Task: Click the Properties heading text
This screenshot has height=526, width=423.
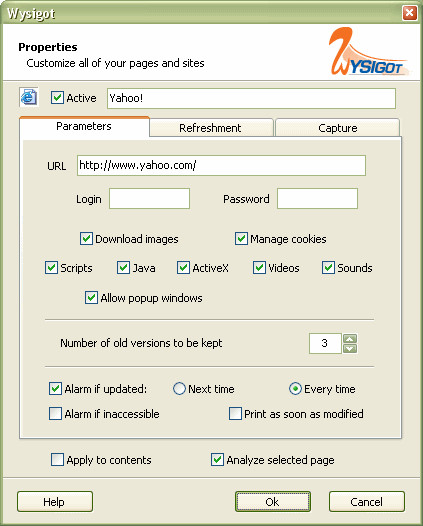Action: 48,47
